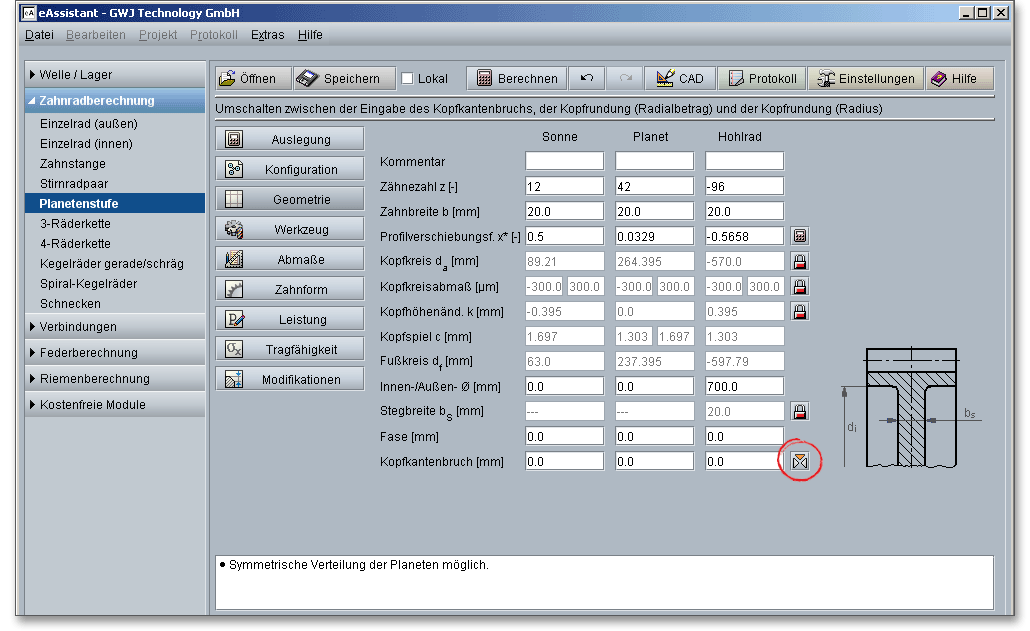Open the Datei menu

(39, 35)
